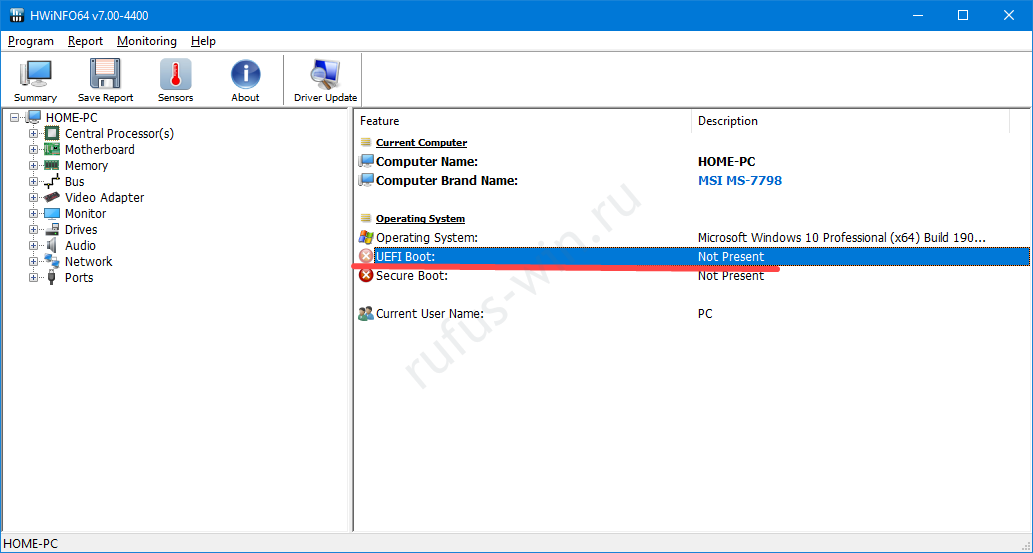The image size is (1033, 553).
Task: Click the Bus node icon
Action: click(51, 181)
